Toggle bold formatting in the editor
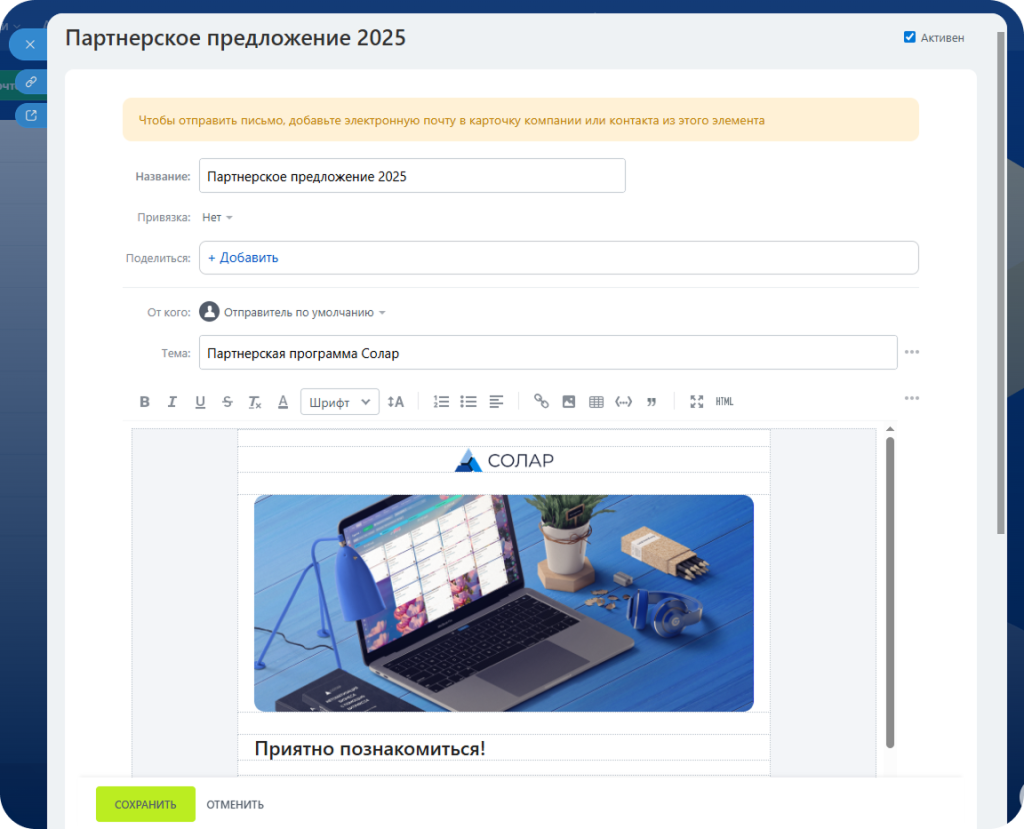Screen dimensions: 1024x829 point(145,402)
